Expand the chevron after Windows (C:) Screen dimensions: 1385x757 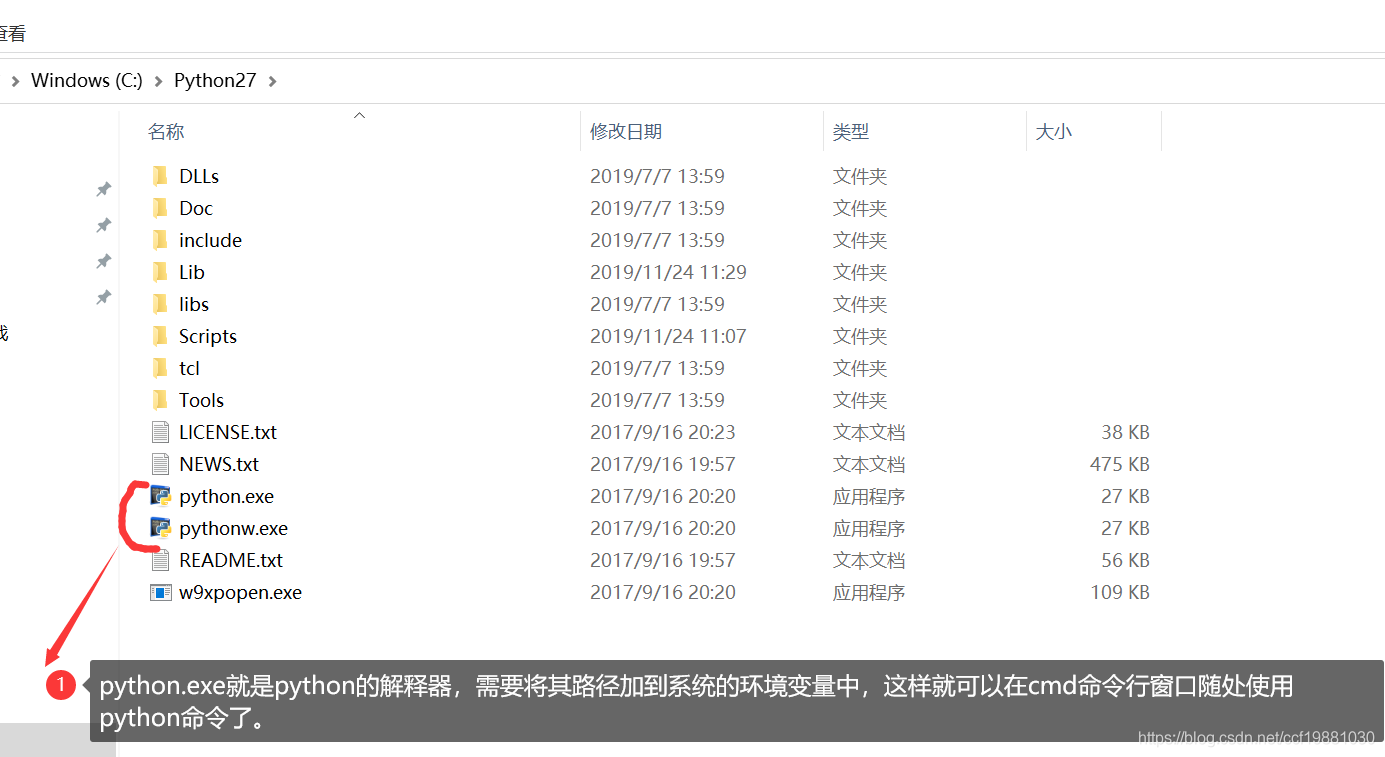click(x=156, y=80)
